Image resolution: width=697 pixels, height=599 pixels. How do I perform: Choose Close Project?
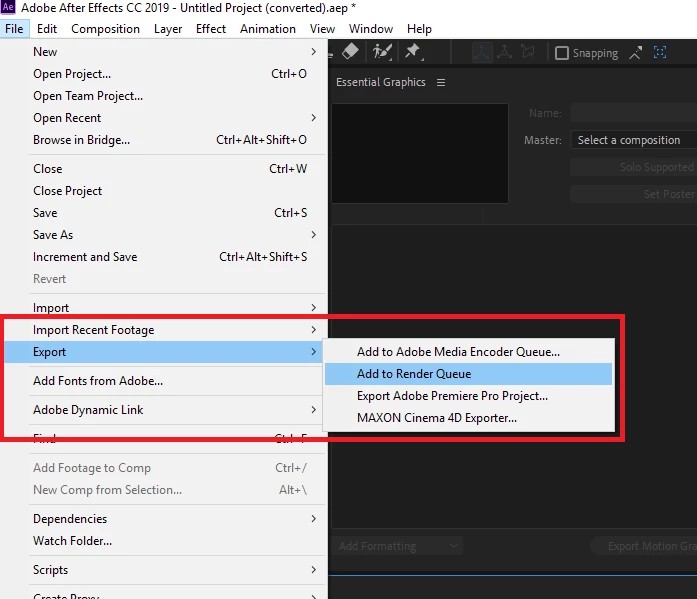click(x=163, y=191)
